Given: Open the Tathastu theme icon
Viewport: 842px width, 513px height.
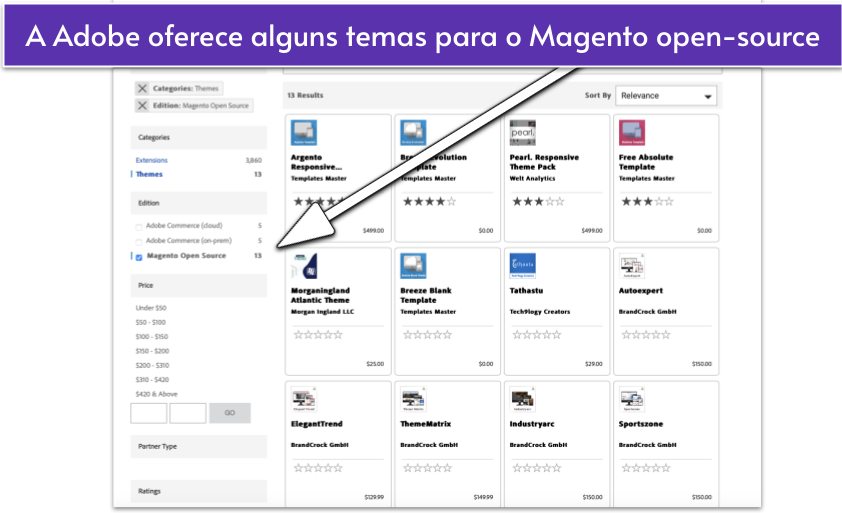Looking at the screenshot, I should [x=522, y=266].
